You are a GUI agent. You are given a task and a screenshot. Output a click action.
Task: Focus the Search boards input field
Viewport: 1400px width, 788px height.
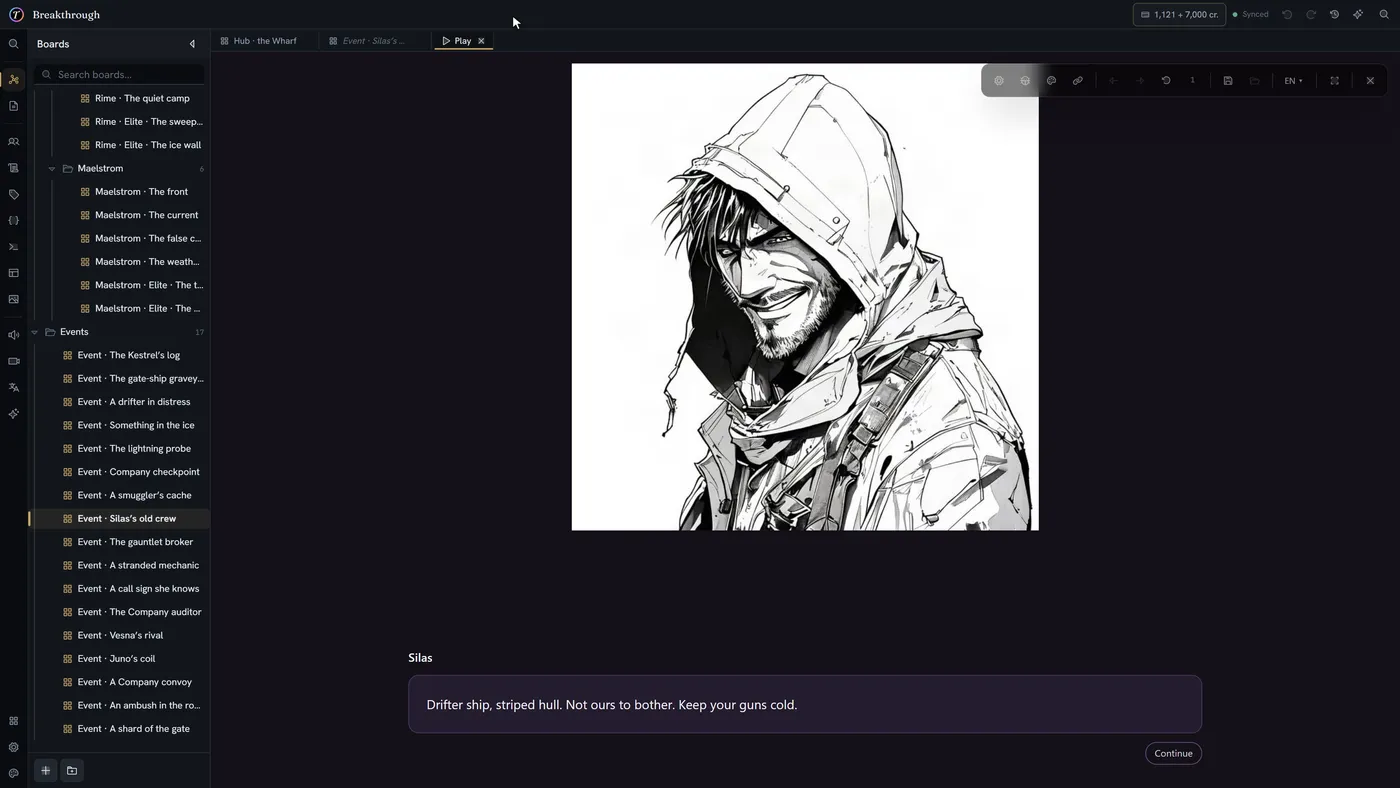click(119, 75)
